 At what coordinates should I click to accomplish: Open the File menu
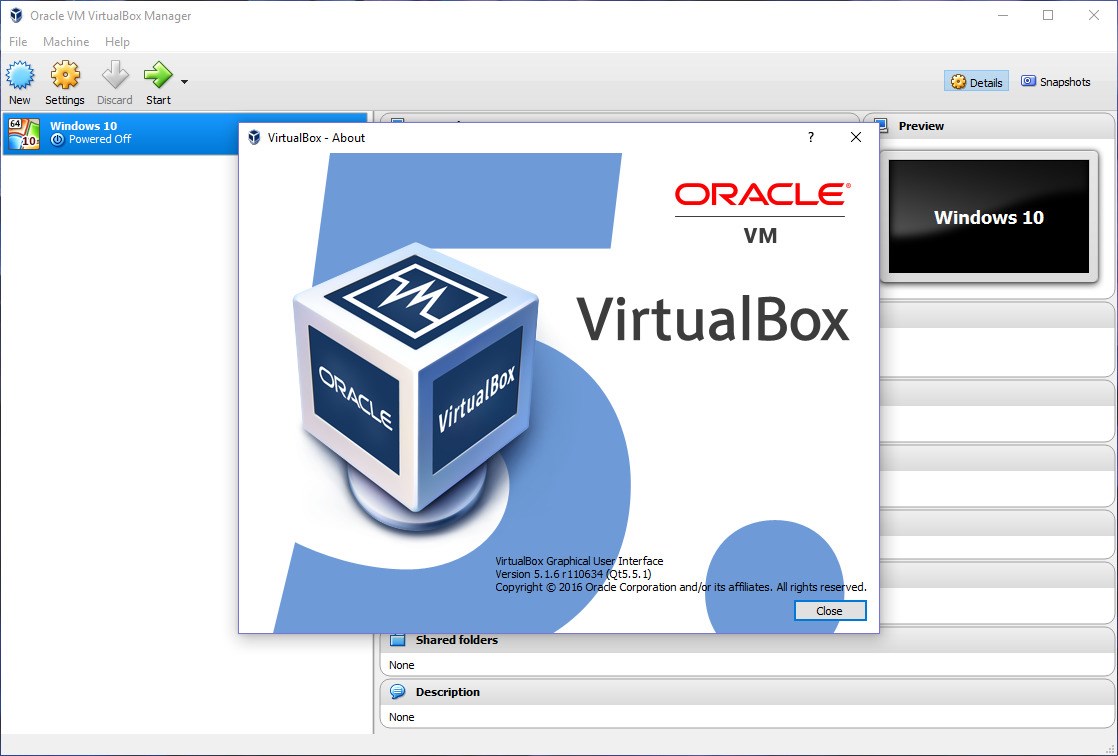coord(18,41)
